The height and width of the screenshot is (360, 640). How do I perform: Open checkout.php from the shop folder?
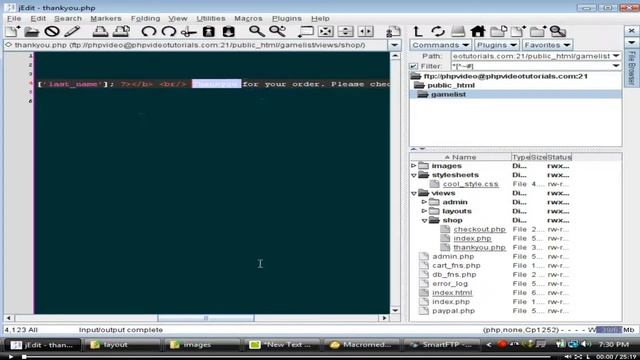pyautogui.click(x=479, y=229)
